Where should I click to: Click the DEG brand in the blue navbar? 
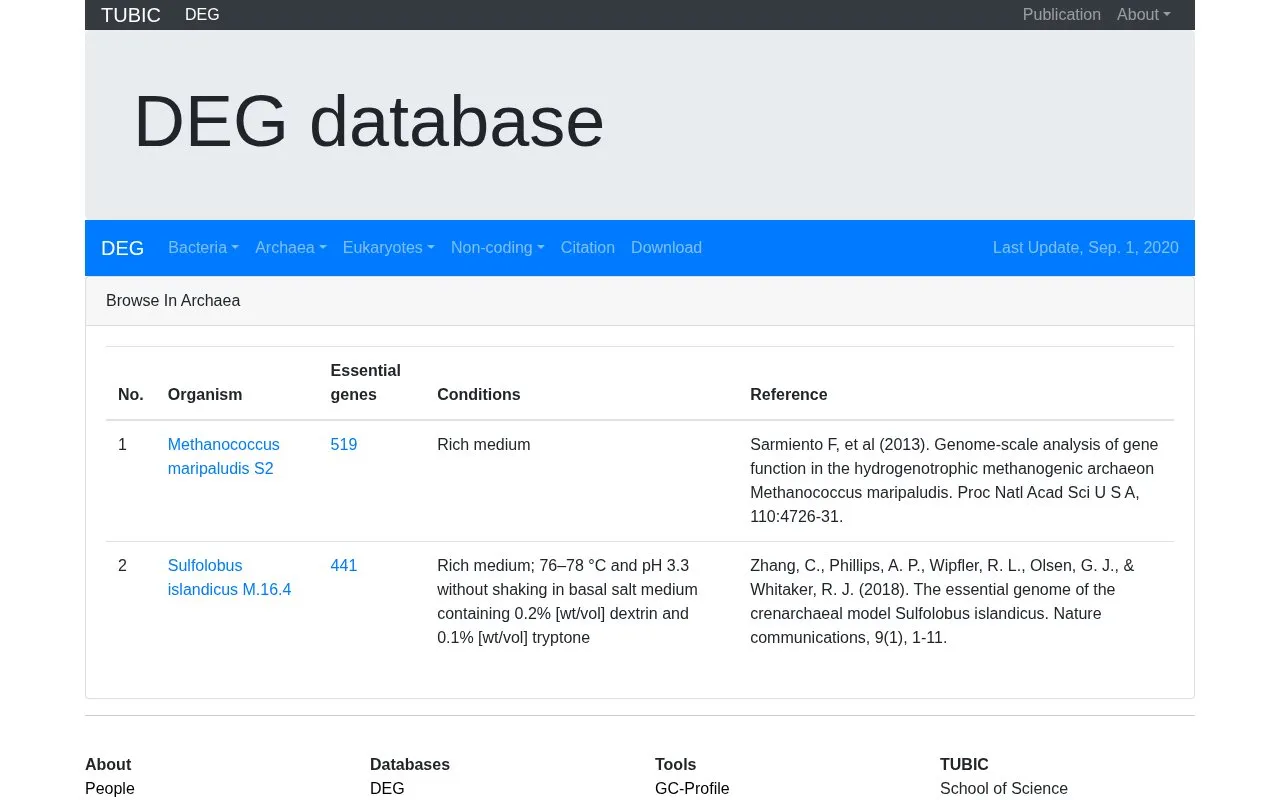[x=122, y=248]
